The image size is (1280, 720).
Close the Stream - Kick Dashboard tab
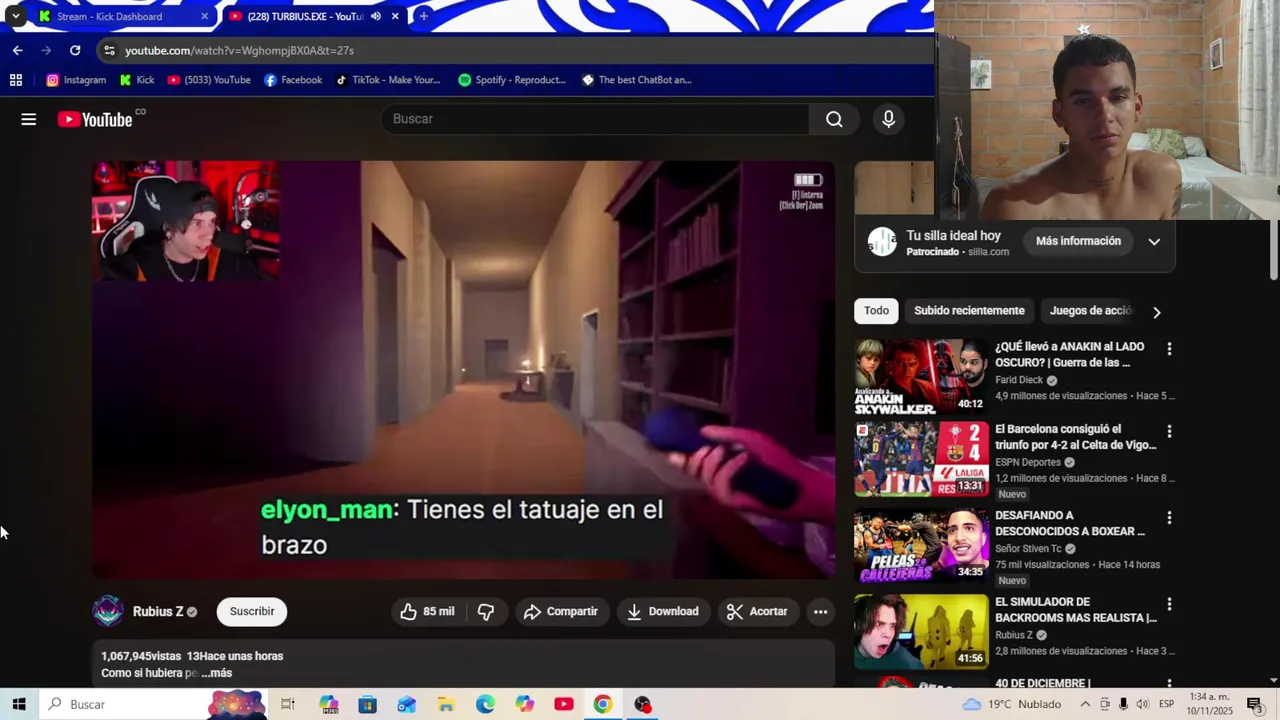point(205,16)
